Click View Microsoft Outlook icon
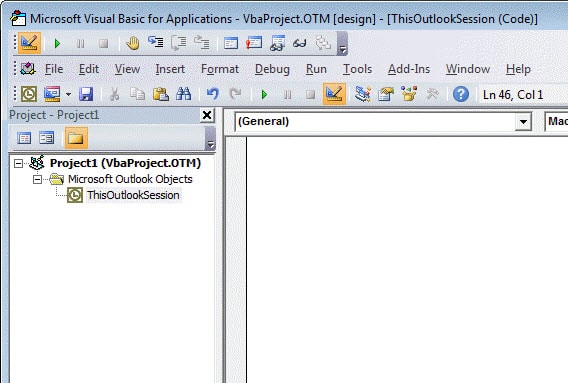Image resolution: width=568 pixels, height=383 pixels. (29, 94)
